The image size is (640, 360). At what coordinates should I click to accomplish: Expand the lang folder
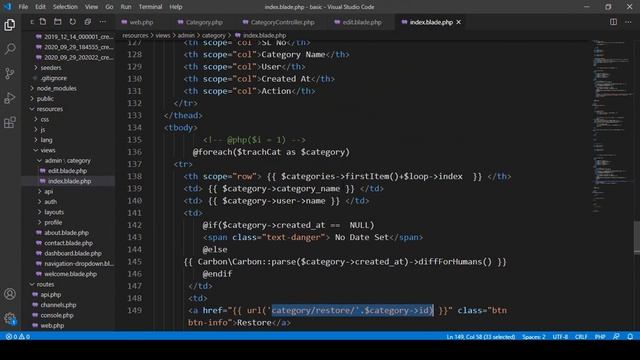point(46,140)
